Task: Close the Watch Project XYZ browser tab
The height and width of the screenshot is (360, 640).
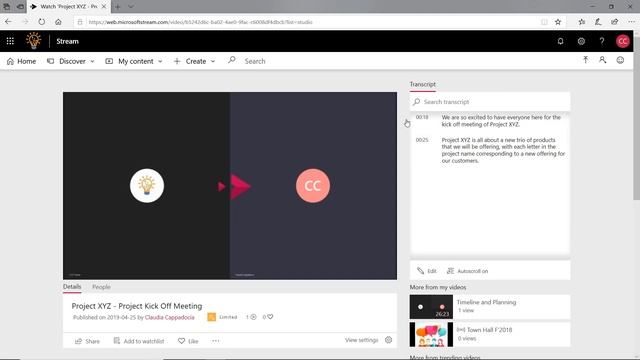Action: [x=104, y=7]
